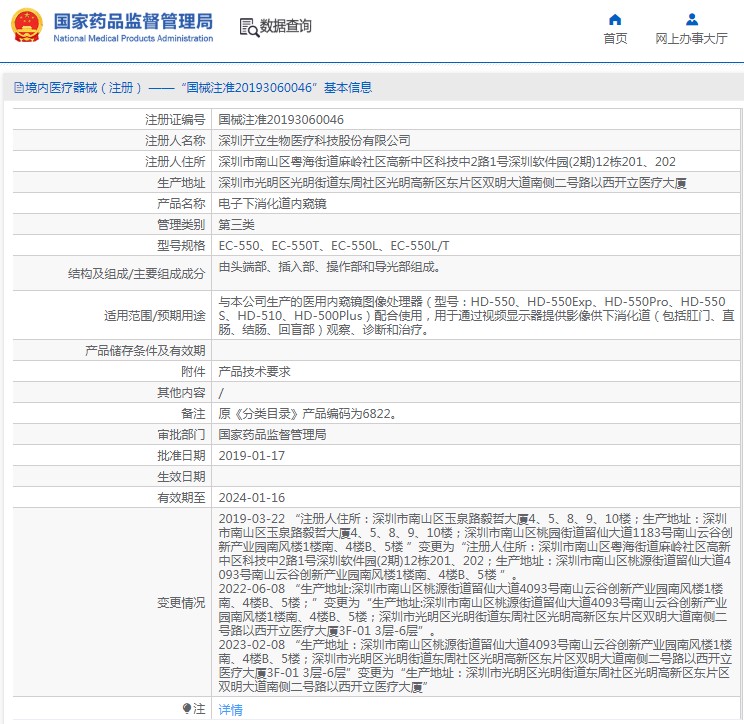The width and height of the screenshot is (744, 724).
Task: Click the 生产地址 production address value
Action: [452, 183]
